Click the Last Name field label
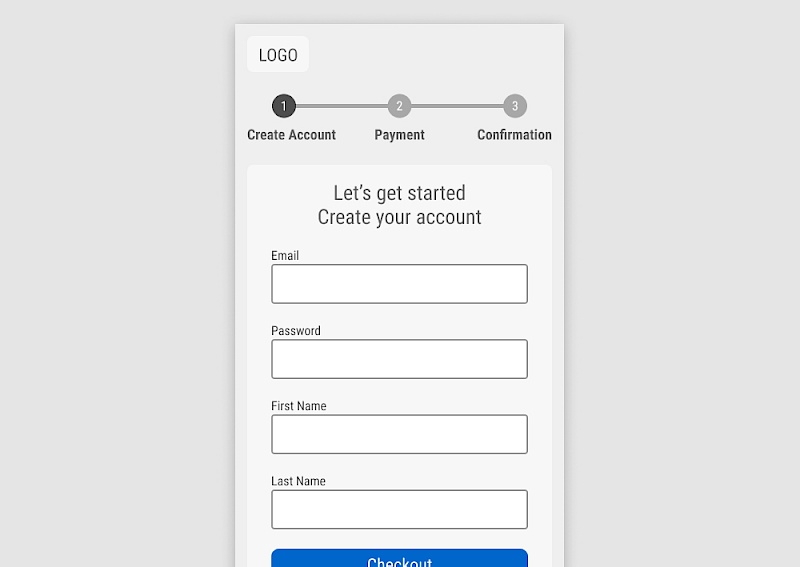This screenshot has width=800, height=567. pyautogui.click(x=298, y=481)
